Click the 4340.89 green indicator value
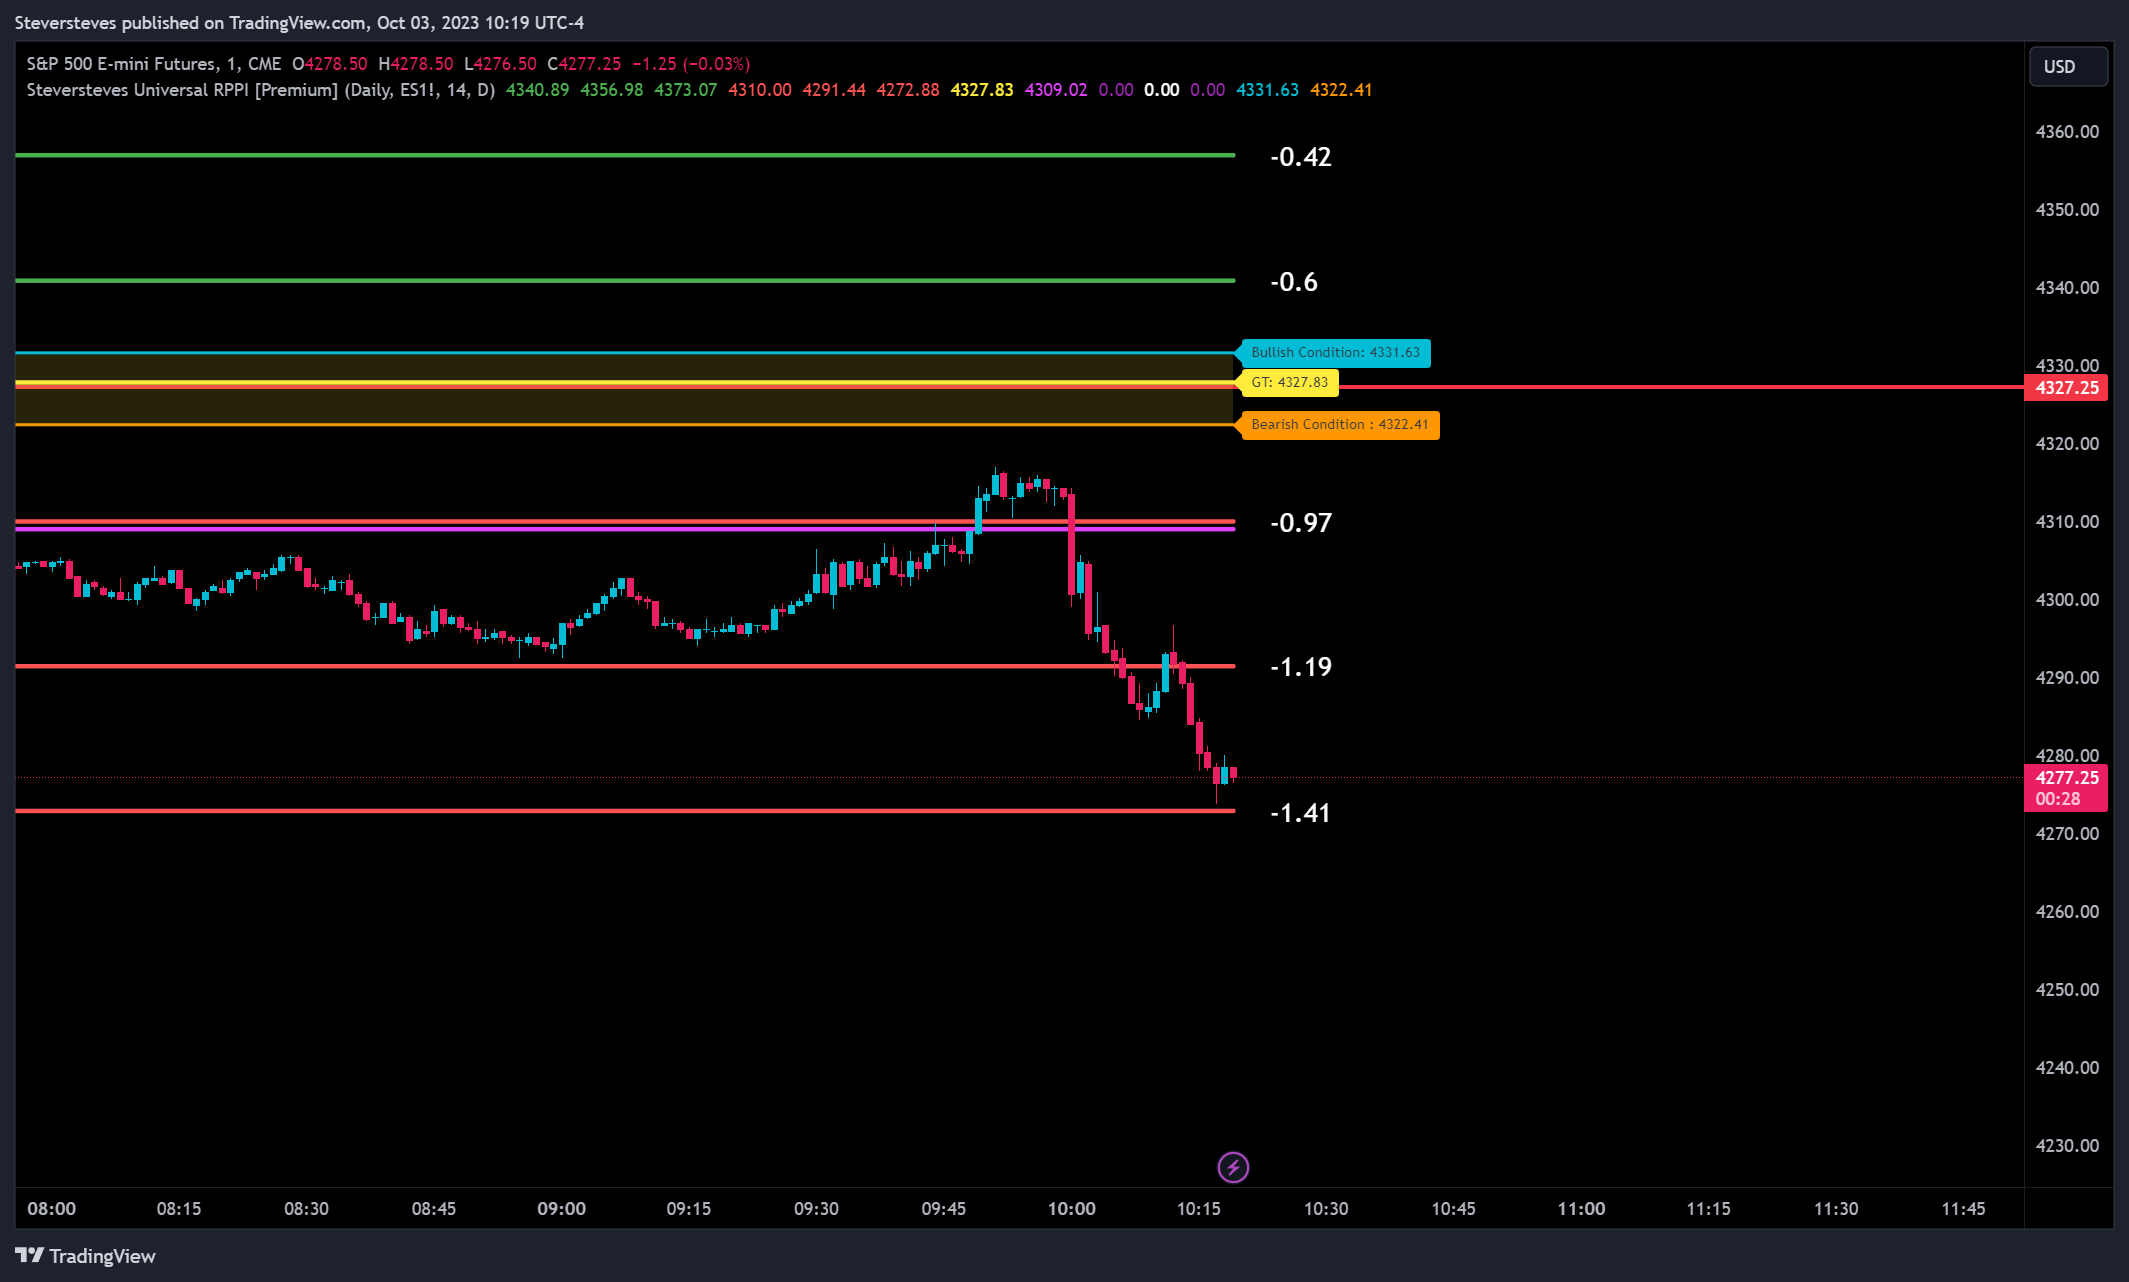Viewport: 2129px width, 1282px height. click(x=537, y=90)
